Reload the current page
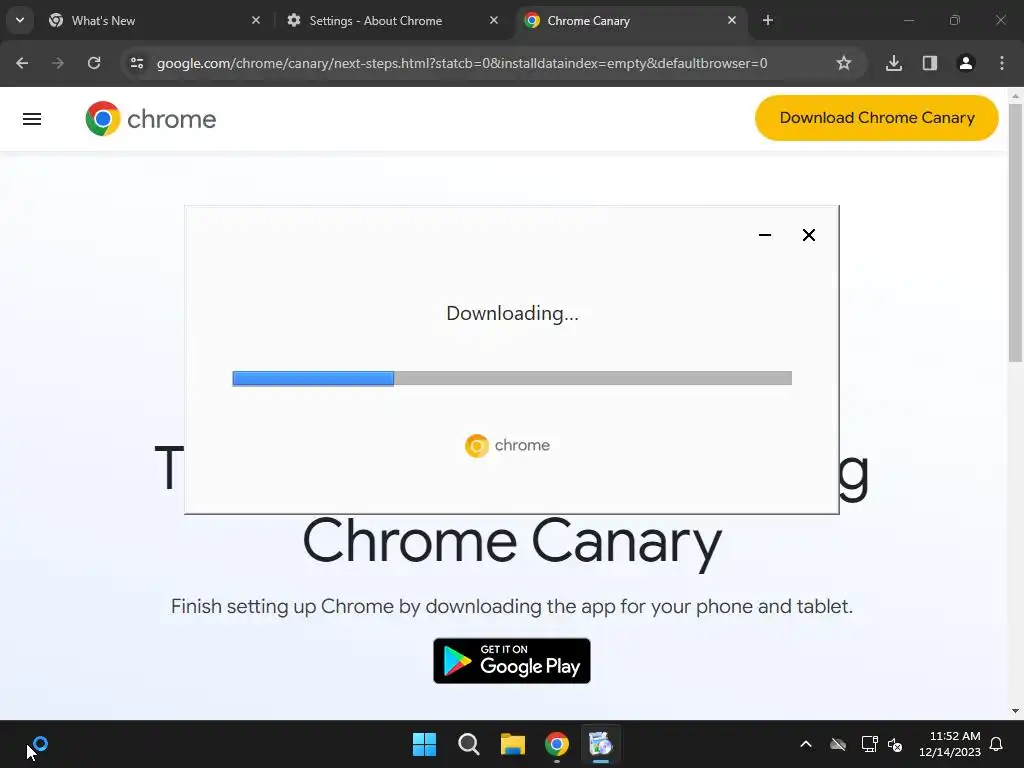Image resolution: width=1024 pixels, height=768 pixels. click(x=94, y=63)
